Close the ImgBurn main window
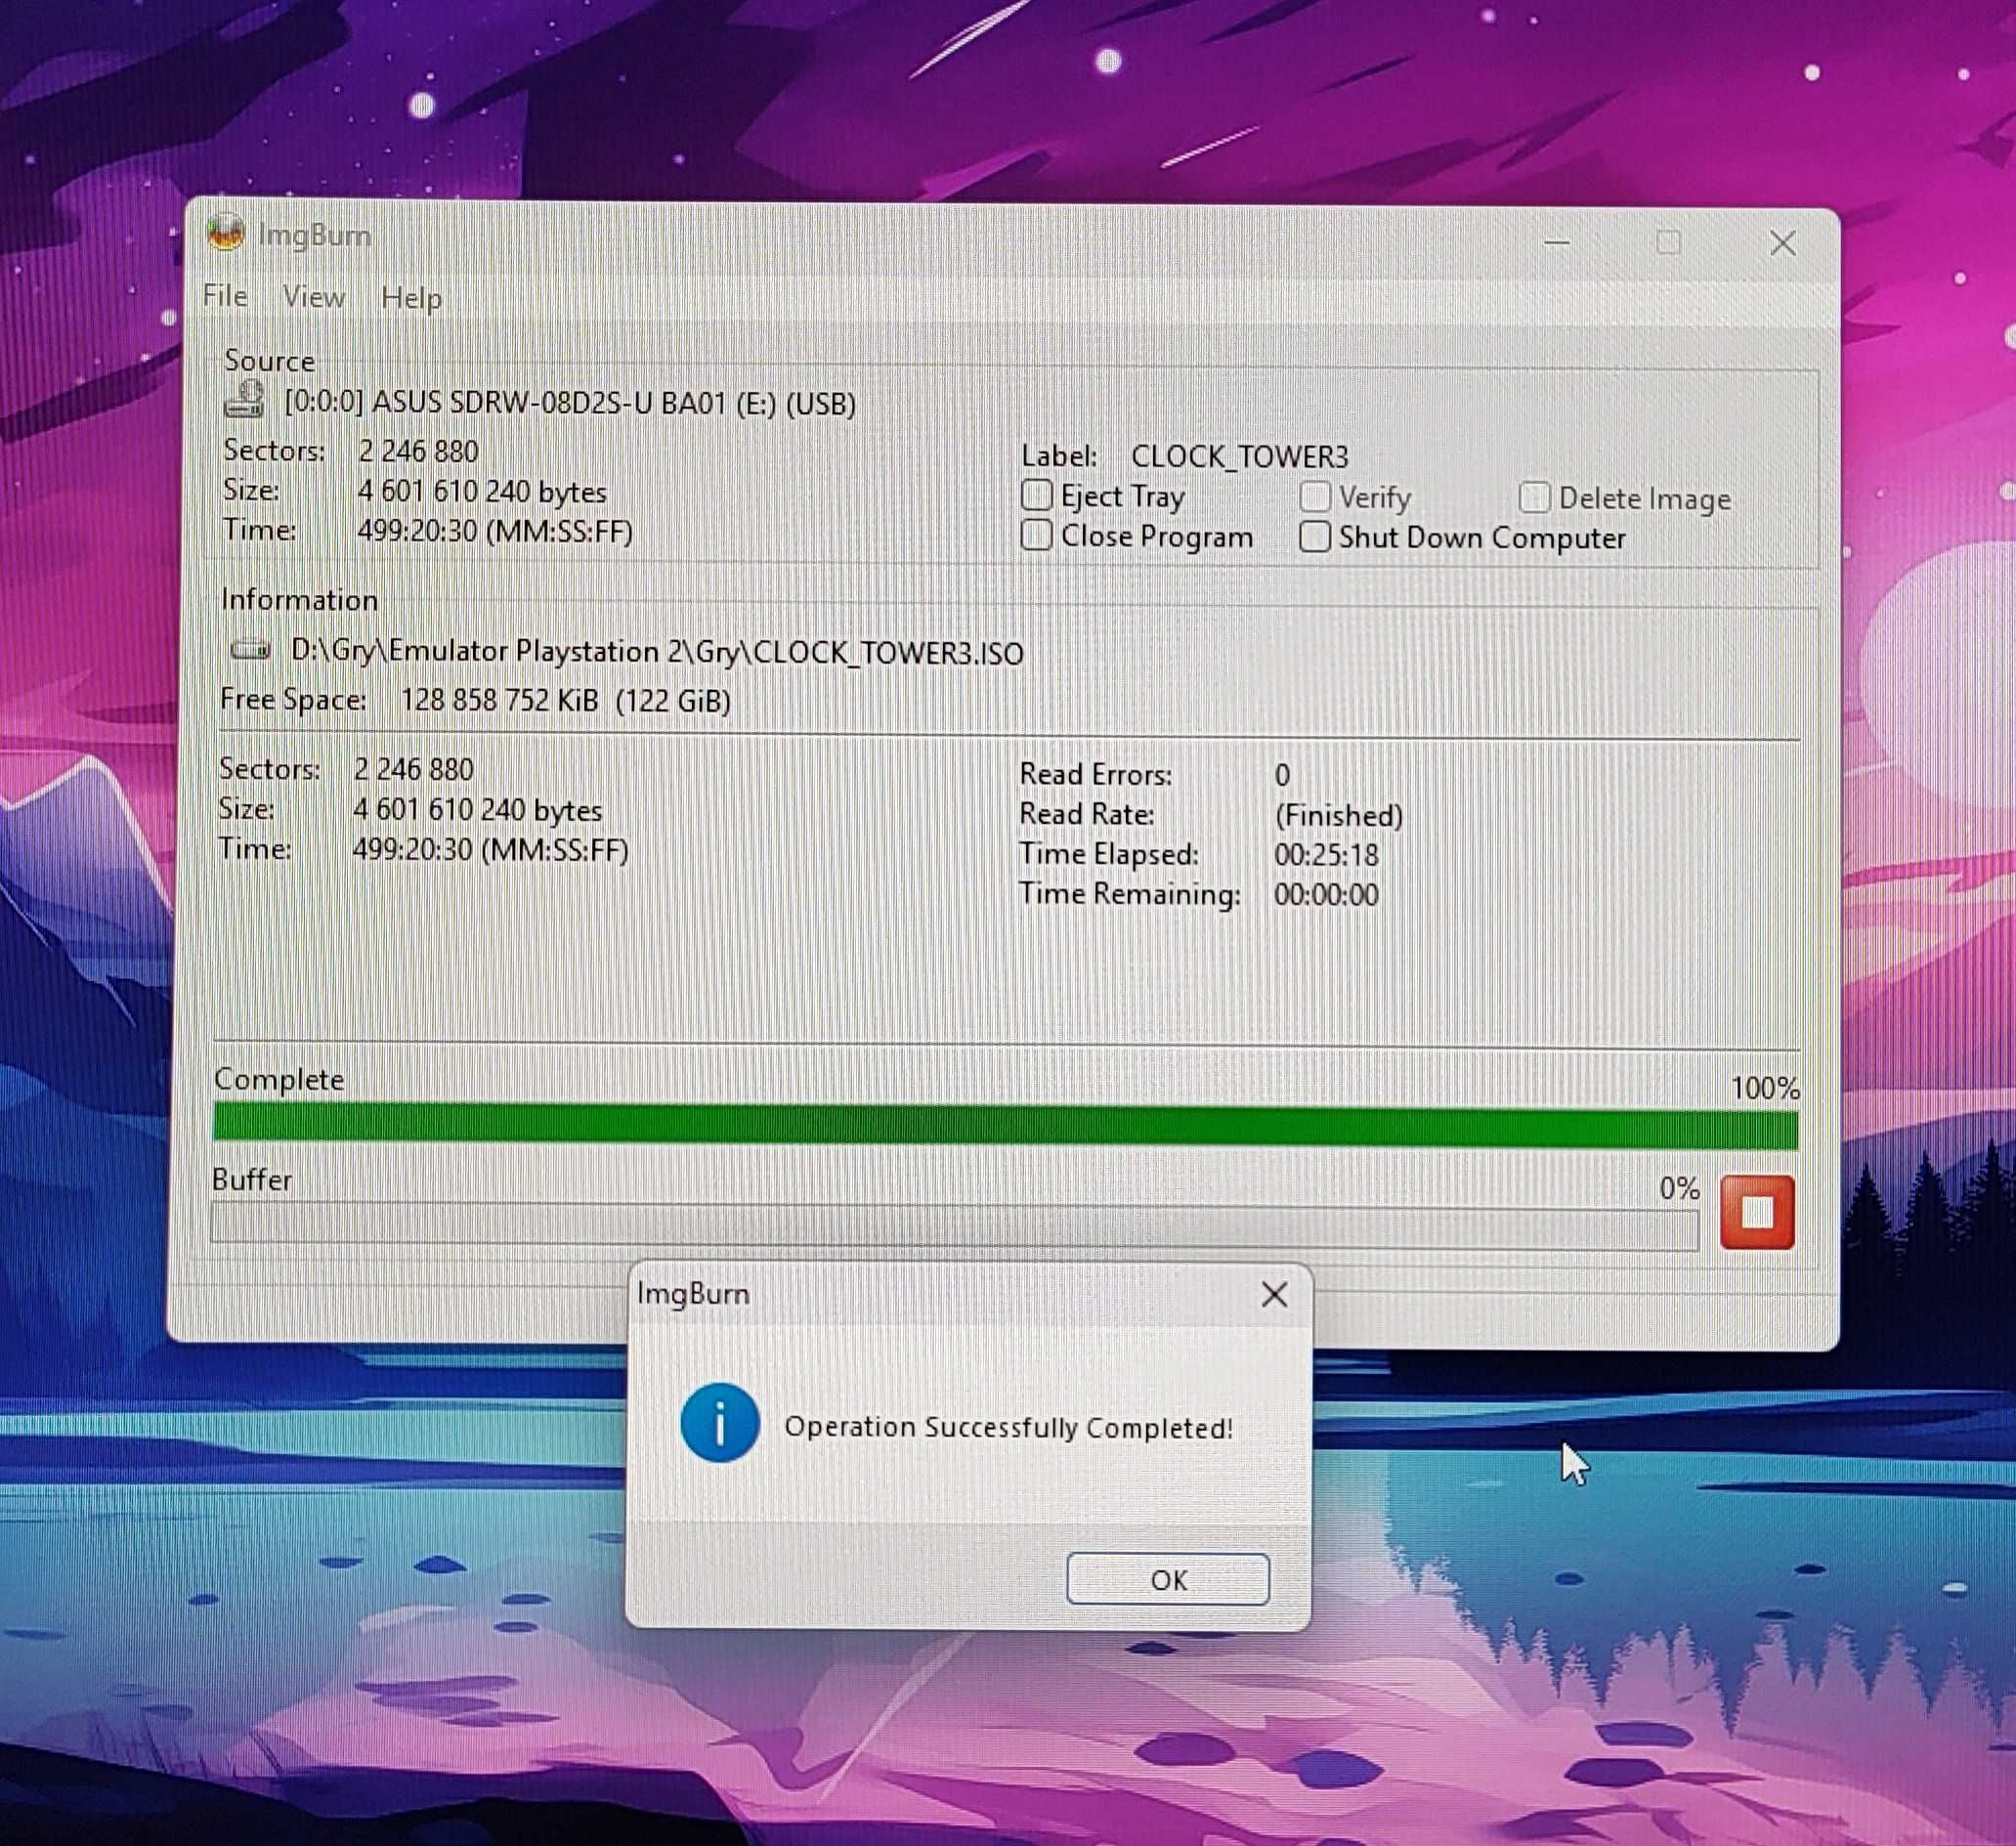The width and height of the screenshot is (2016, 1846). point(1782,243)
